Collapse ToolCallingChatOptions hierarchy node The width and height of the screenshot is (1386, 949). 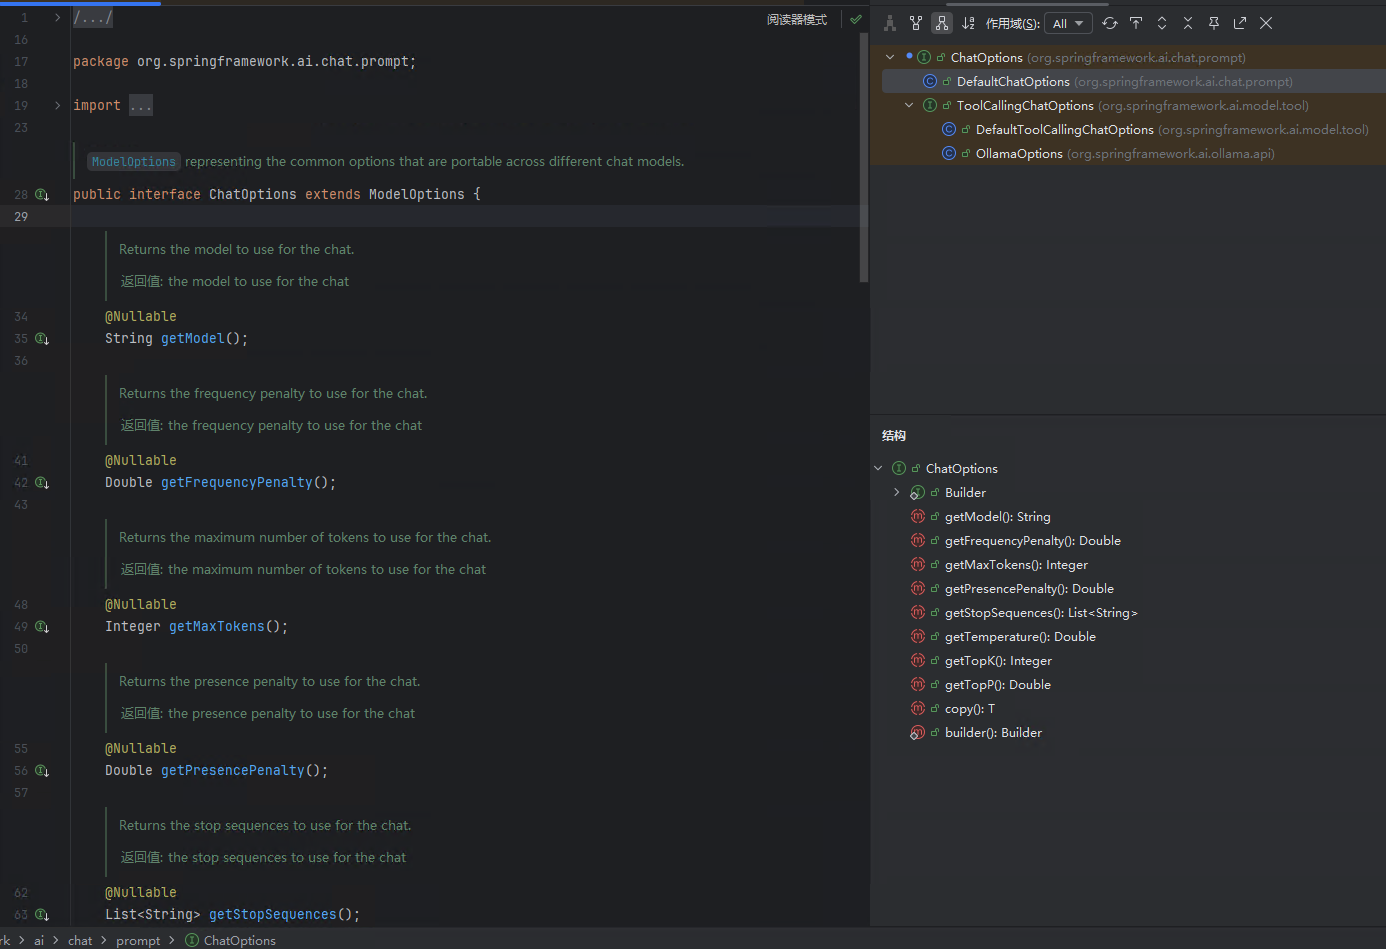pyautogui.click(x=909, y=105)
